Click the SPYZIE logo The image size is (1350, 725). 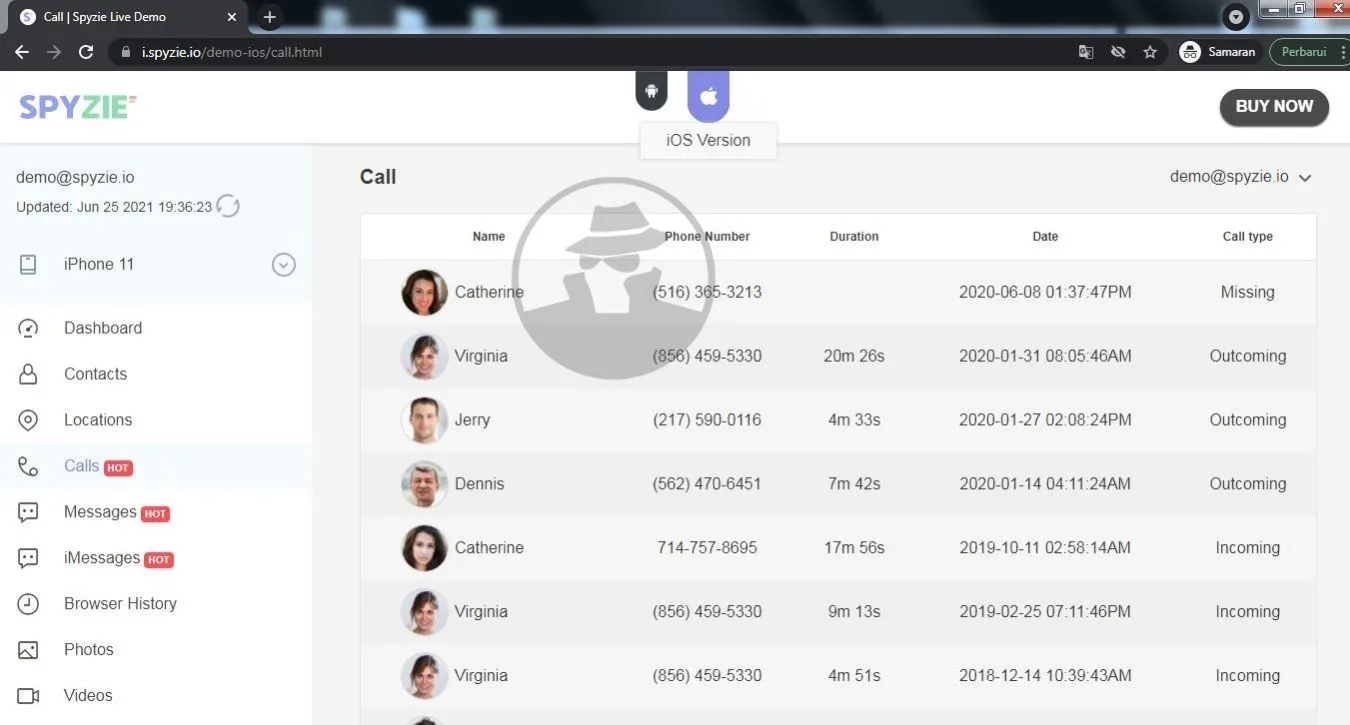[78, 107]
